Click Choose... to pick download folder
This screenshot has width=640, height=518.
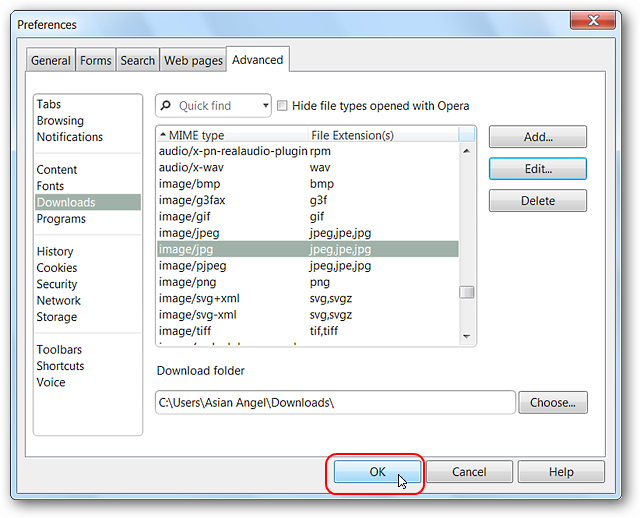[x=553, y=403]
